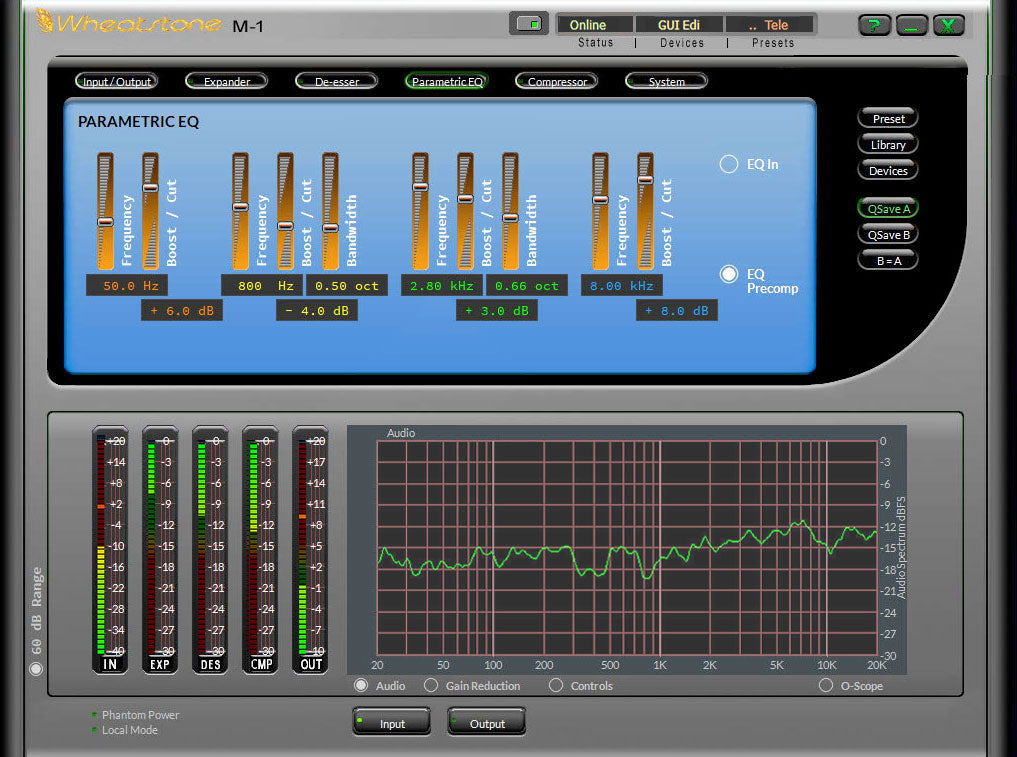Click the + 6.0 dB gain value field
Image resolution: width=1017 pixels, height=757 pixels.
182,311
